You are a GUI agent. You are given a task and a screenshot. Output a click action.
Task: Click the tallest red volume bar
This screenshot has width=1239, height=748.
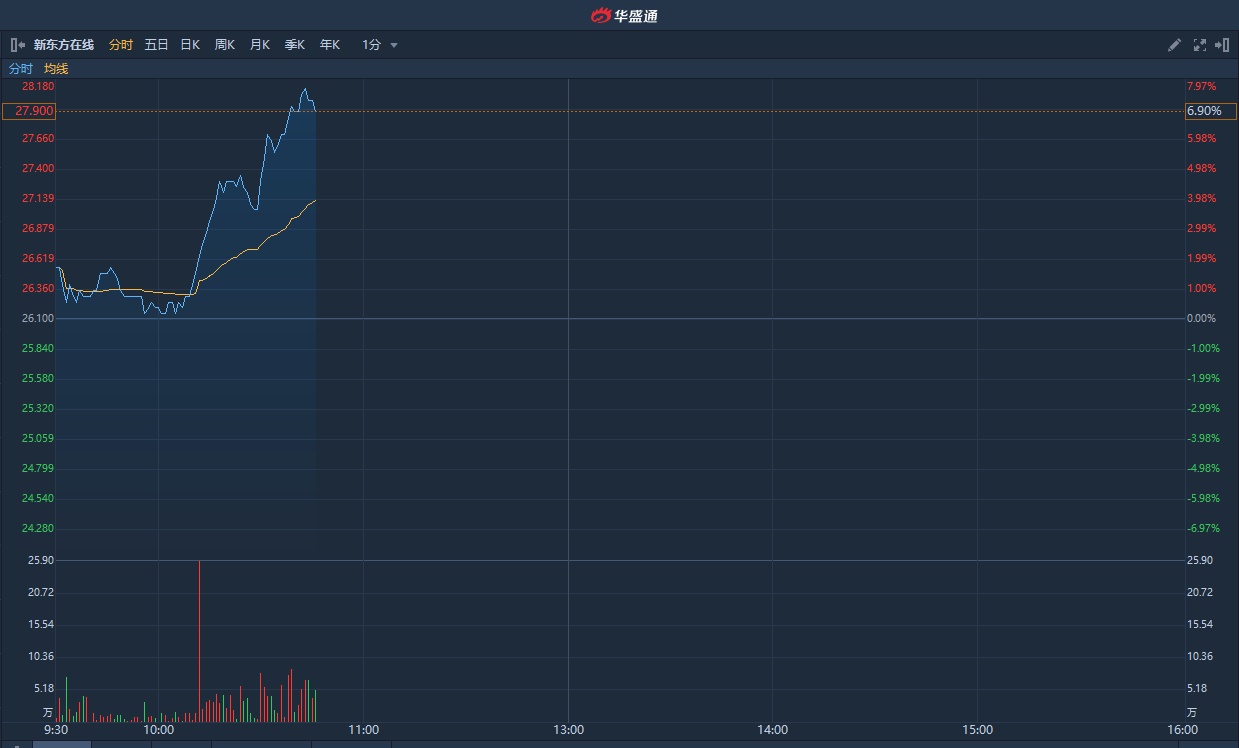click(x=199, y=640)
